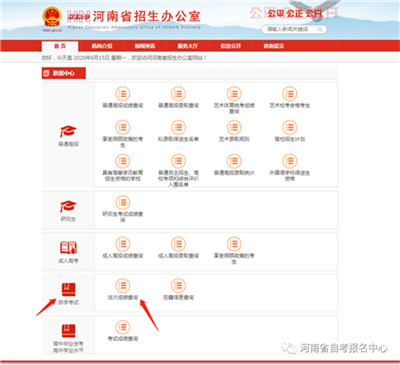Select the 普通高招 category label
Viewport: 400px width, 365px height.
click(x=68, y=144)
